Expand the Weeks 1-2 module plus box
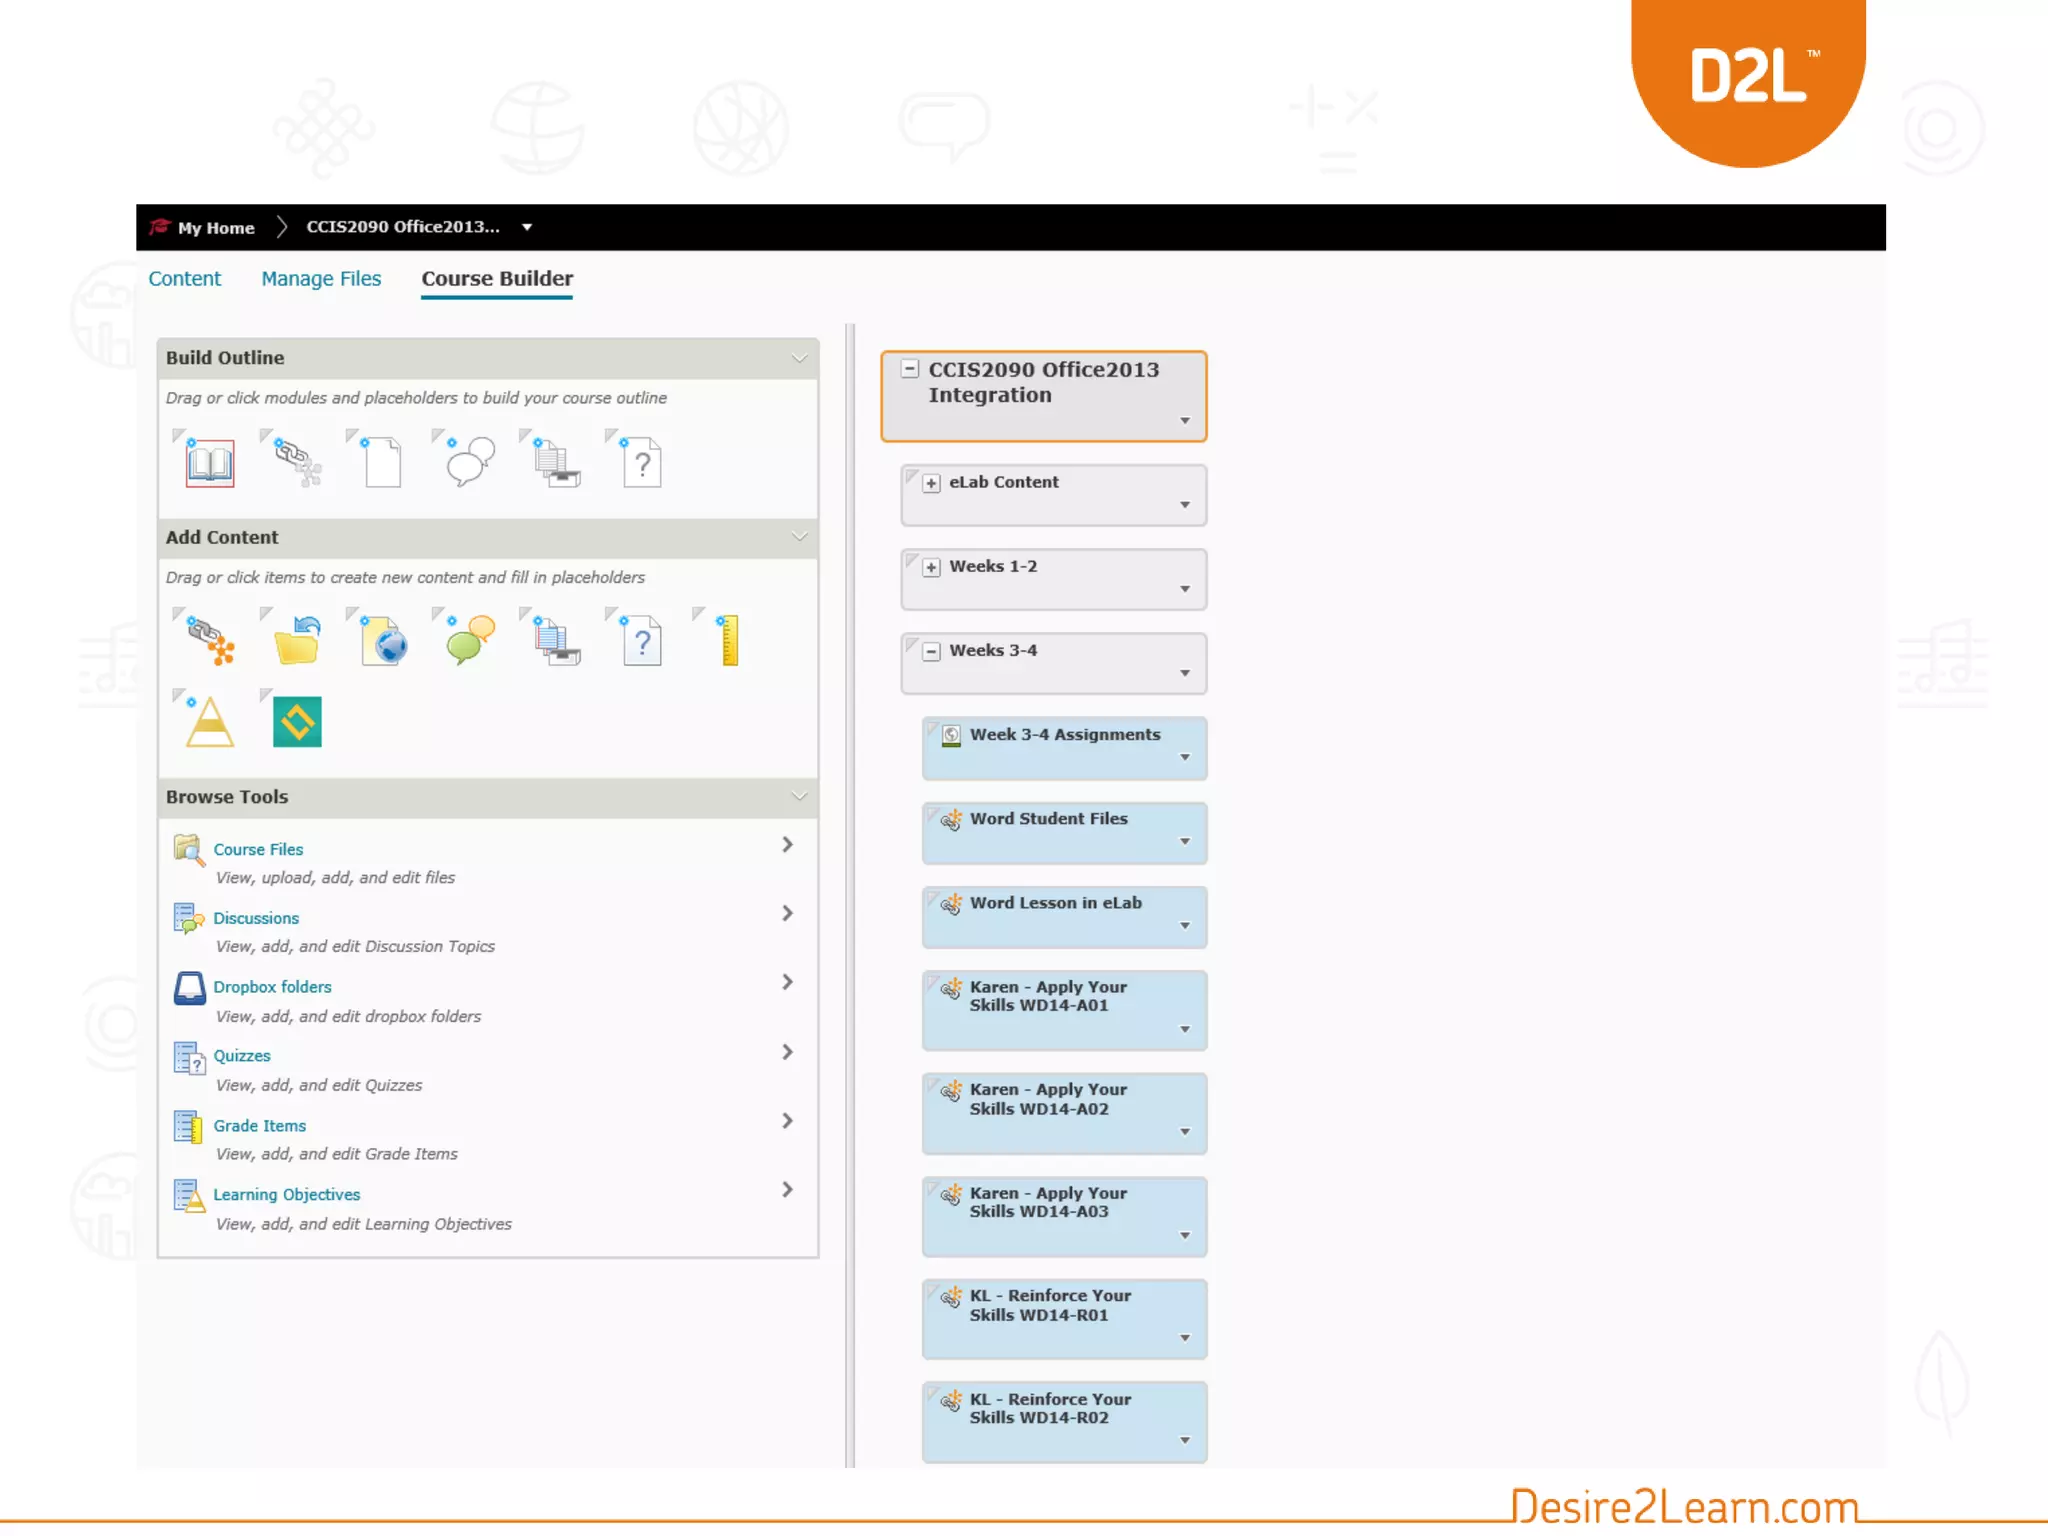This screenshot has height=1536, width=2048. coord(931,568)
